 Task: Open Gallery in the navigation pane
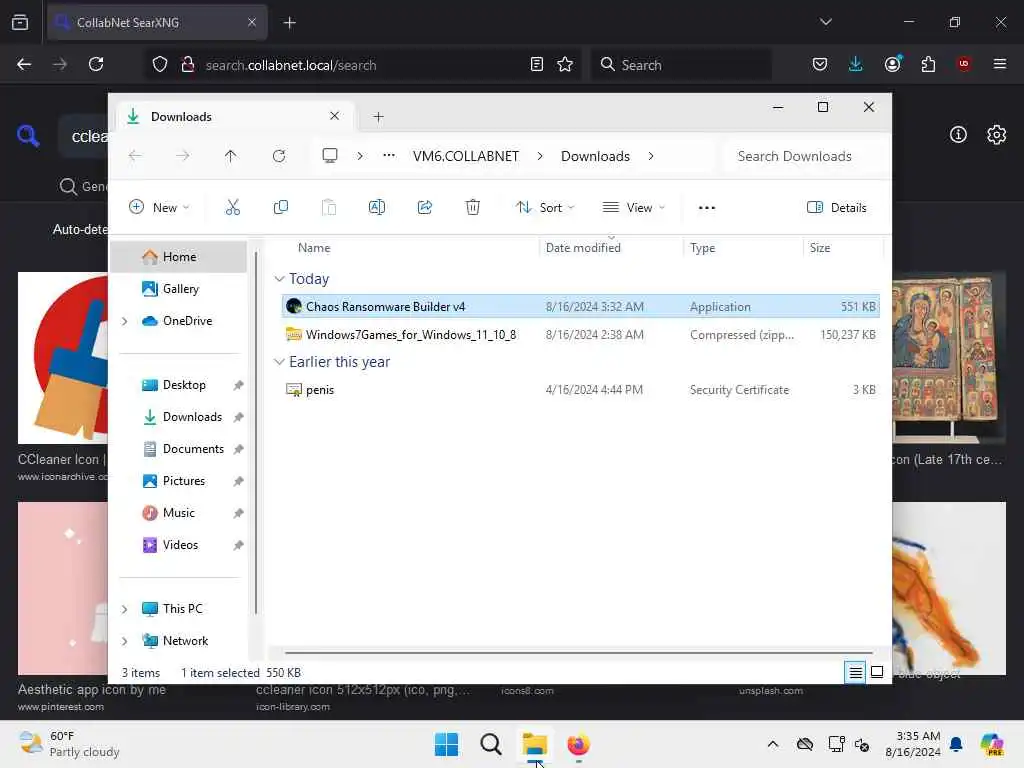180,289
